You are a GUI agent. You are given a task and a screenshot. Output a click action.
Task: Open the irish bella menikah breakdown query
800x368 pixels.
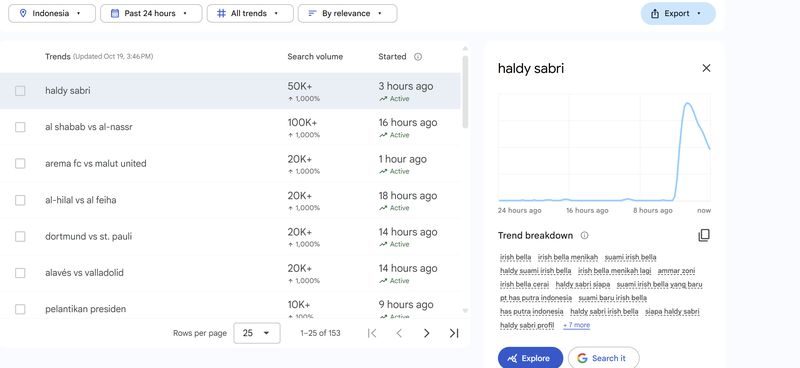point(567,257)
